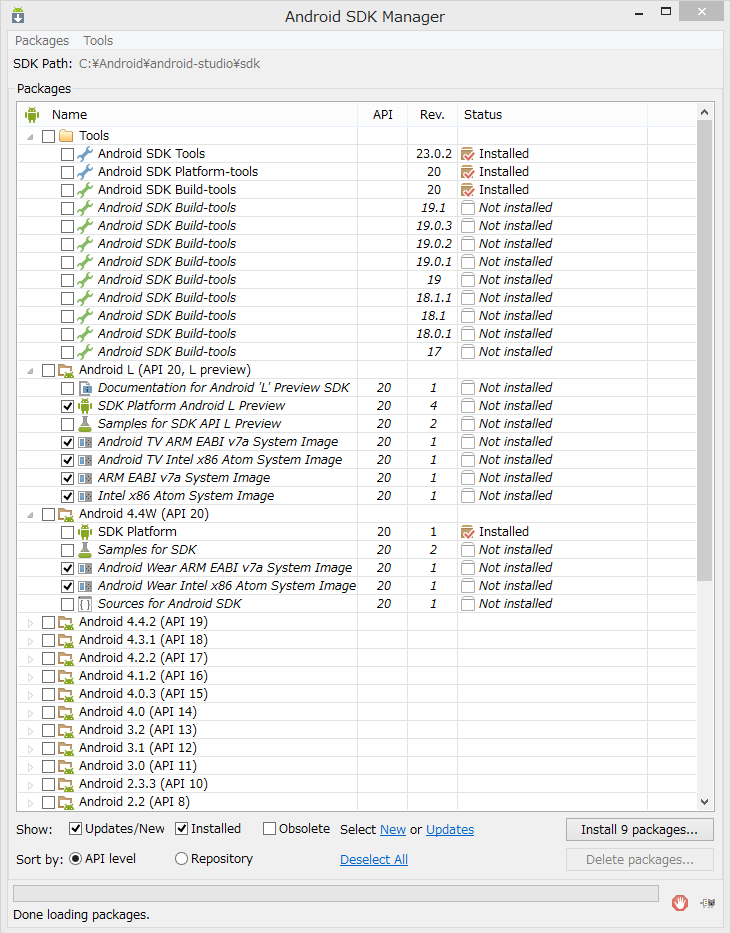Click the scrollbar down arrow
The width and height of the screenshot is (731, 933).
pos(704,801)
